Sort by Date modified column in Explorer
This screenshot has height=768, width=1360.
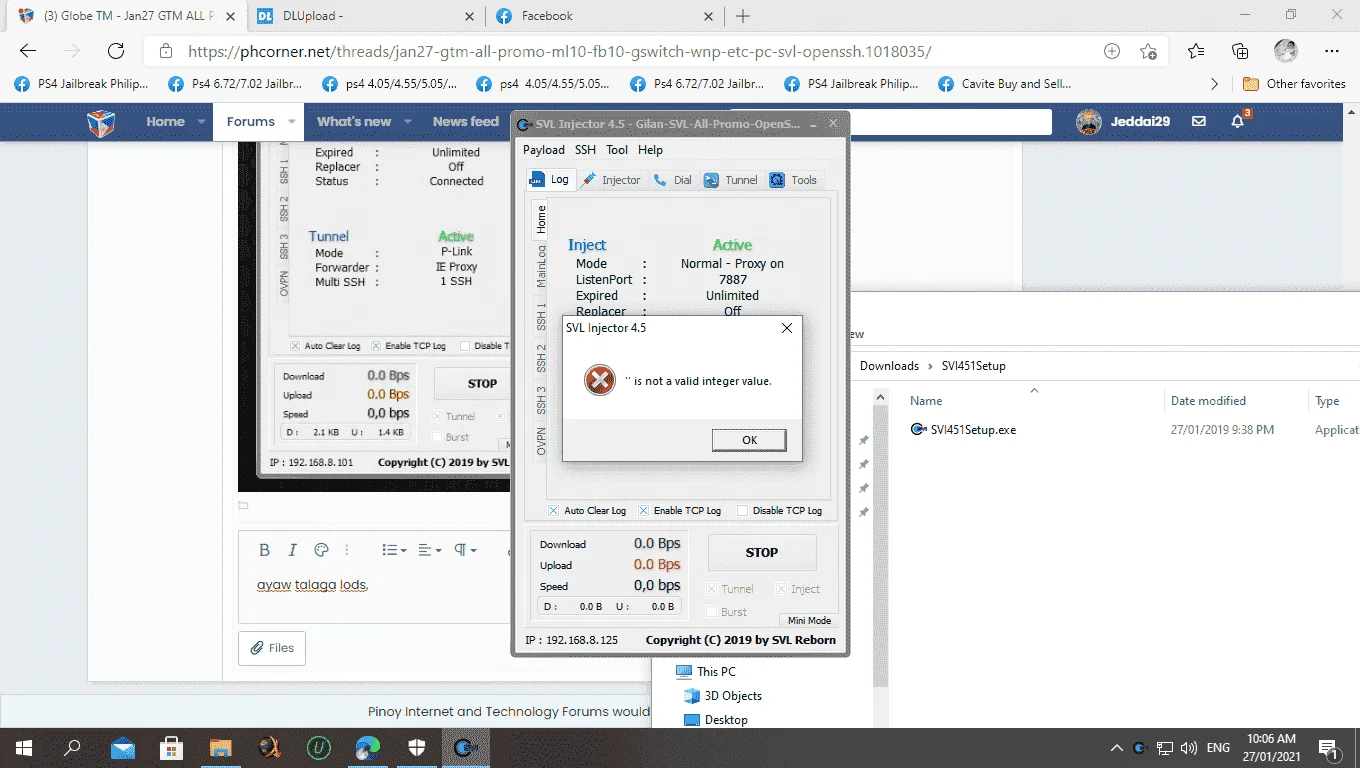(x=1208, y=401)
